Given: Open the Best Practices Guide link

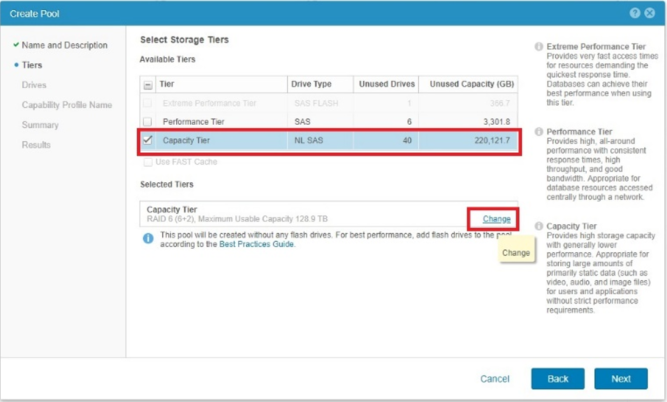Looking at the screenshot, I should (257, 244).
